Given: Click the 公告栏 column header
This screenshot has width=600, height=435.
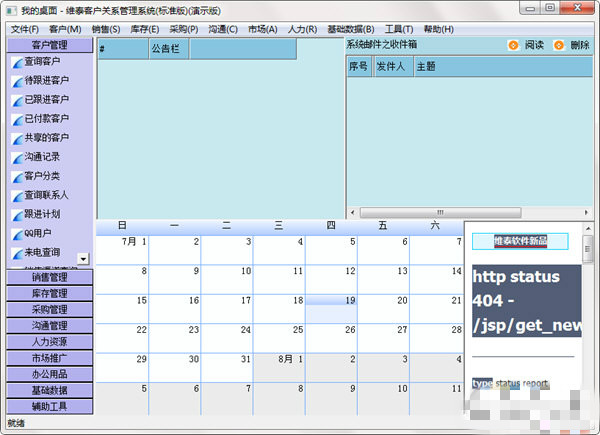Looking at the screenshot, I should pos(169,49).
